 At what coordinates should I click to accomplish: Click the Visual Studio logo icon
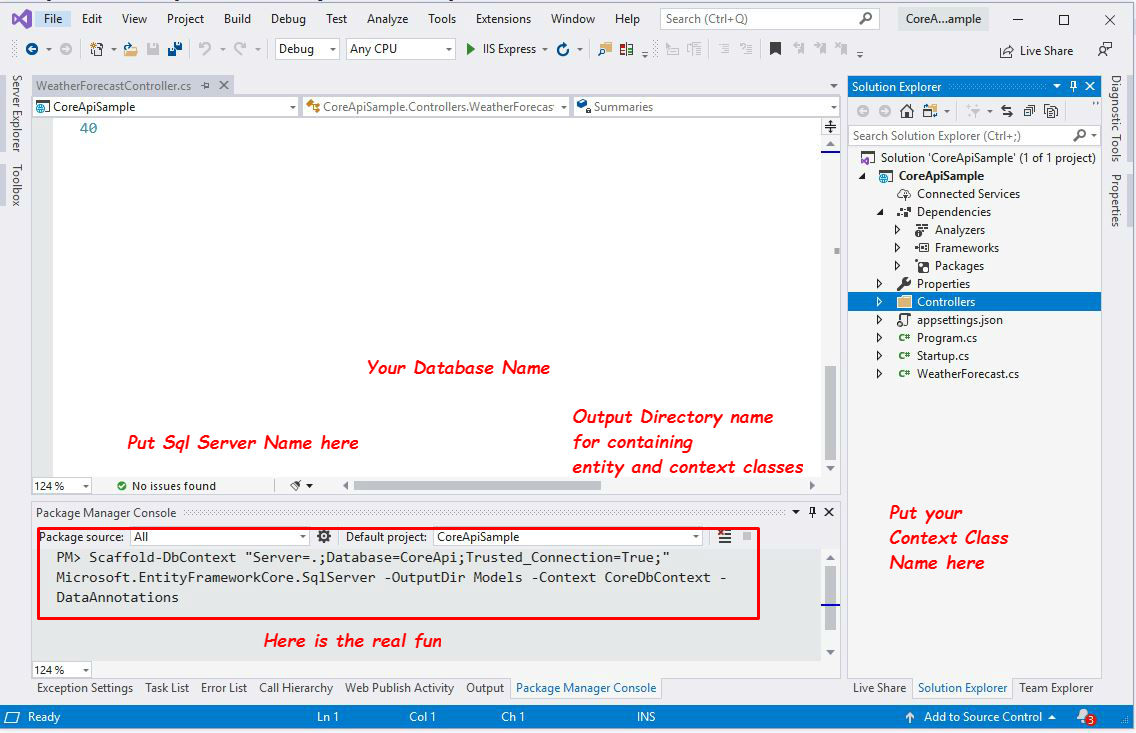tap(22, 19)
